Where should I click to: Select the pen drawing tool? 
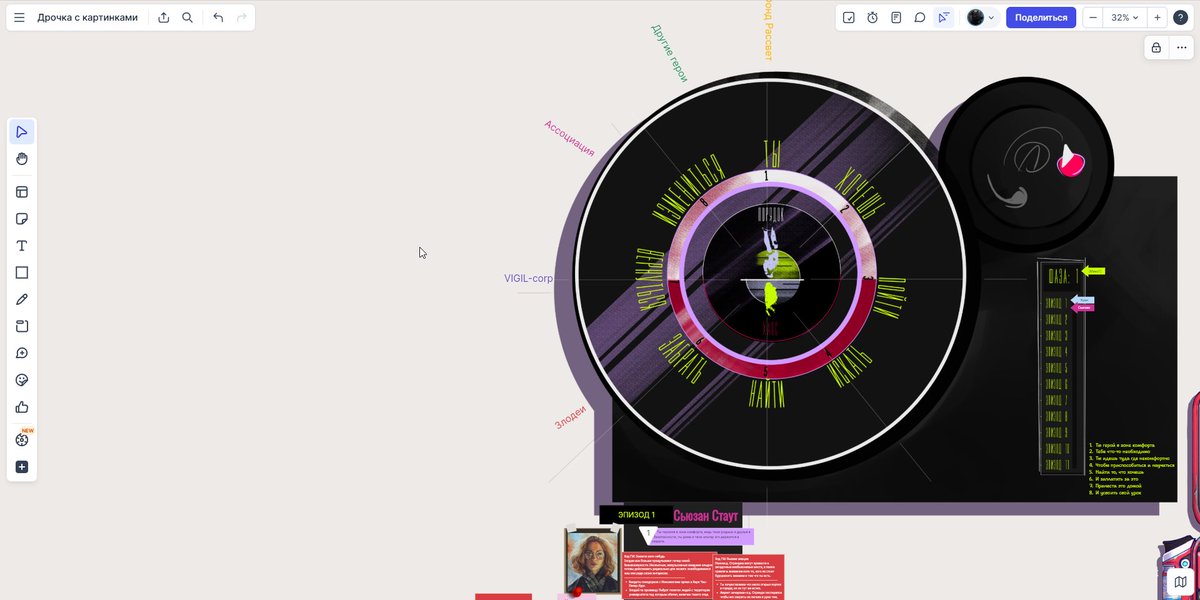coord(22,300)
